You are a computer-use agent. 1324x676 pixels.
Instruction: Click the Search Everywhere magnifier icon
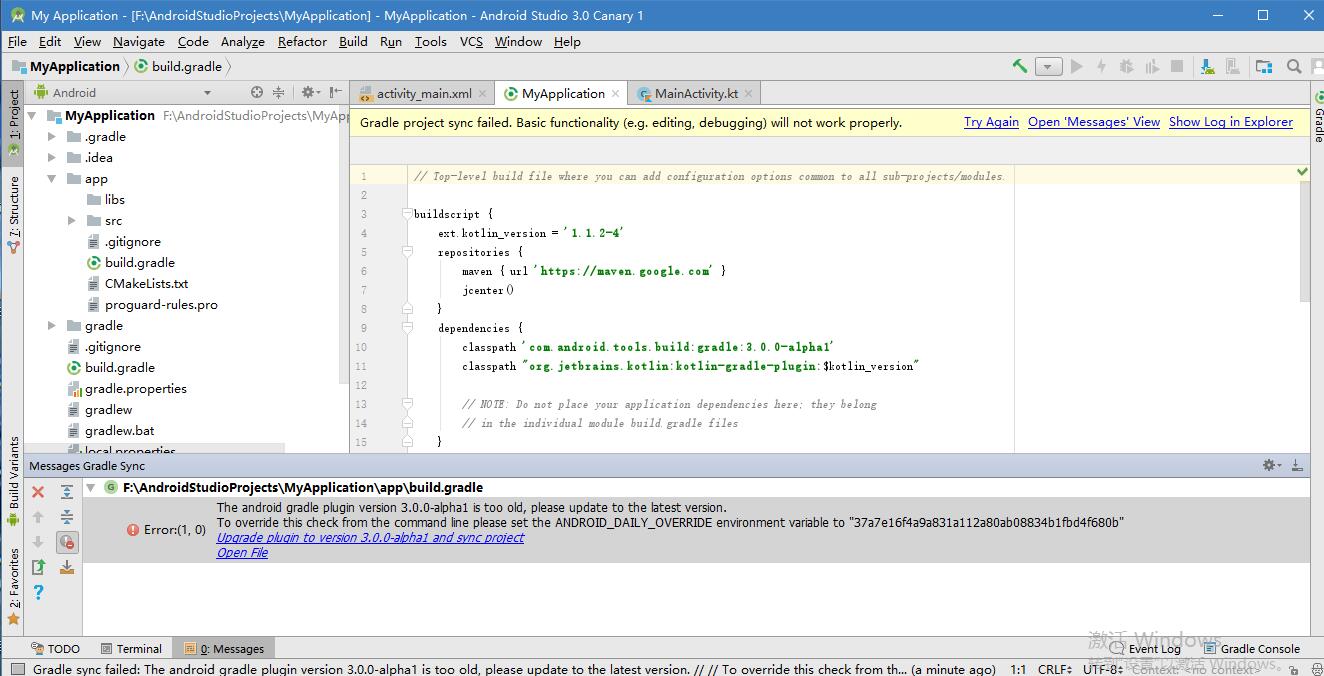(1294, 67)
